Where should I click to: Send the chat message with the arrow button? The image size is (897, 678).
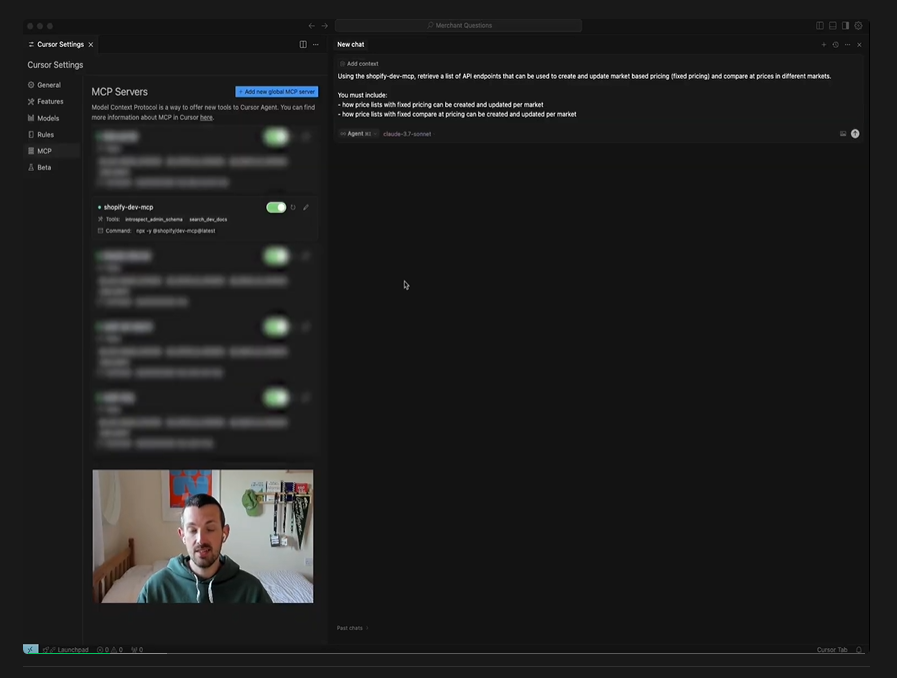click(855, 133)
